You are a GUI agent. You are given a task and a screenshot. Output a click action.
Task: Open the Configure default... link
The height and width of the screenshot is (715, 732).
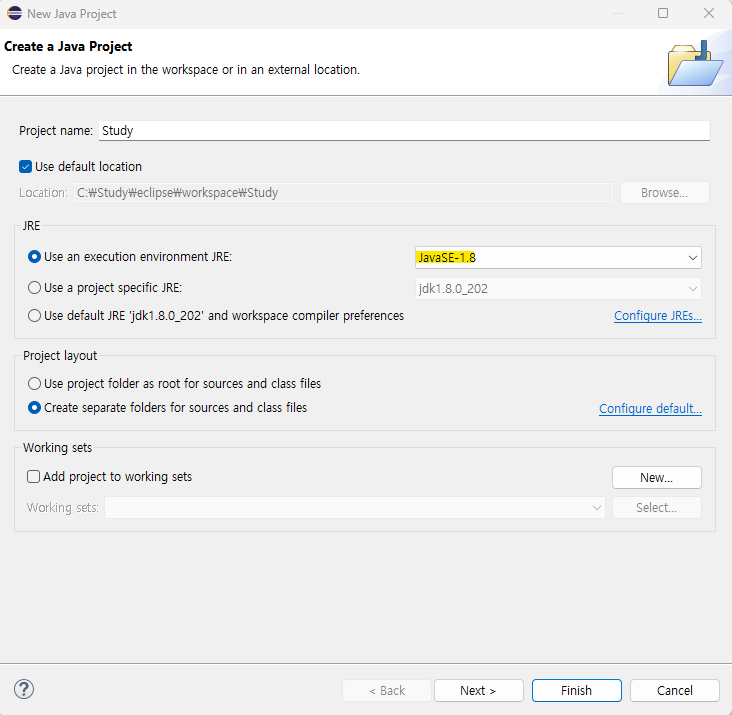coord(650,409)
